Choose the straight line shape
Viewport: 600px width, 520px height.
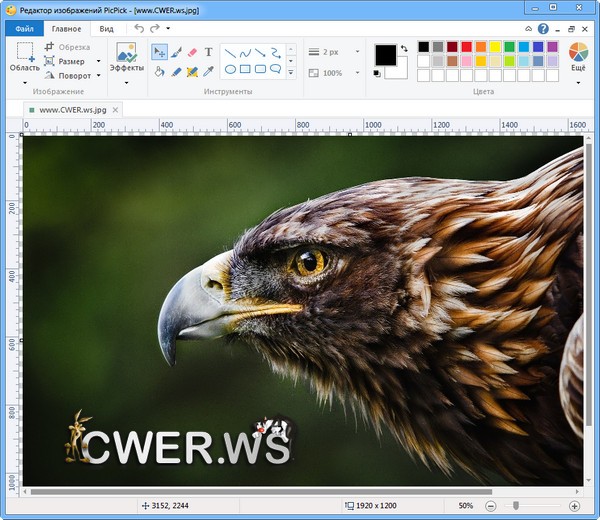[229, 52]
